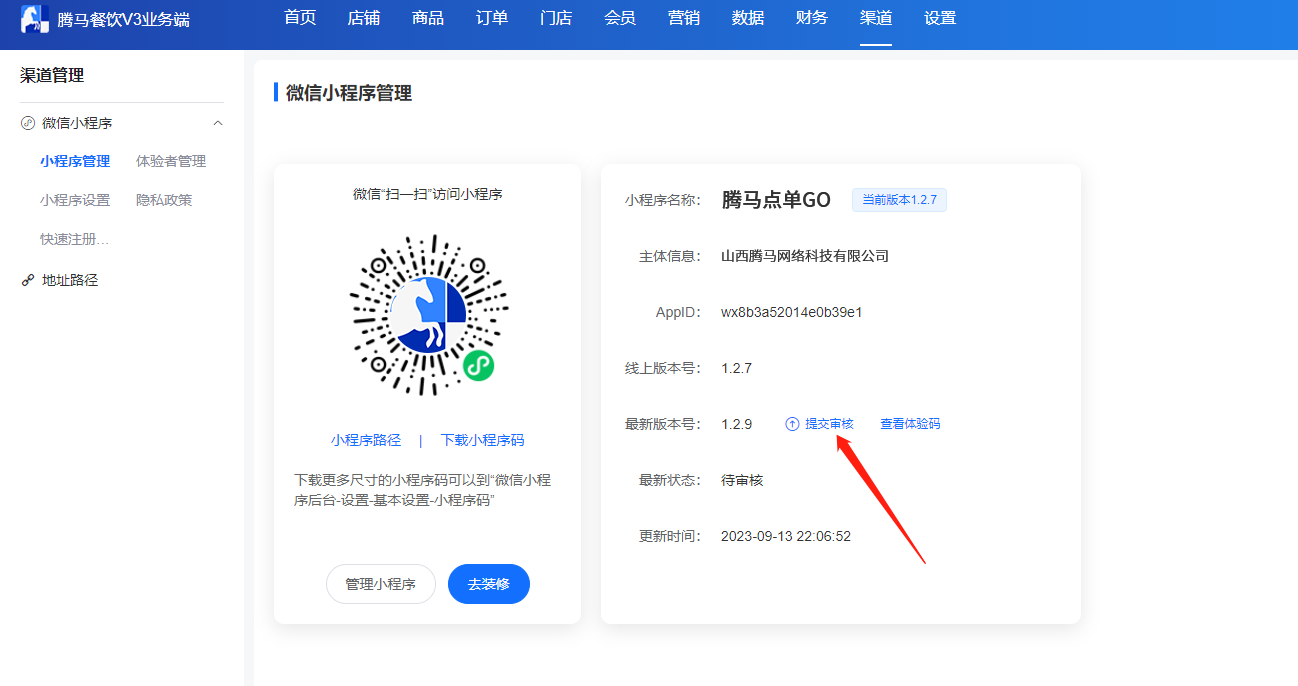
Task: Open the 首页 top menu
Action: tap(300, 18)
